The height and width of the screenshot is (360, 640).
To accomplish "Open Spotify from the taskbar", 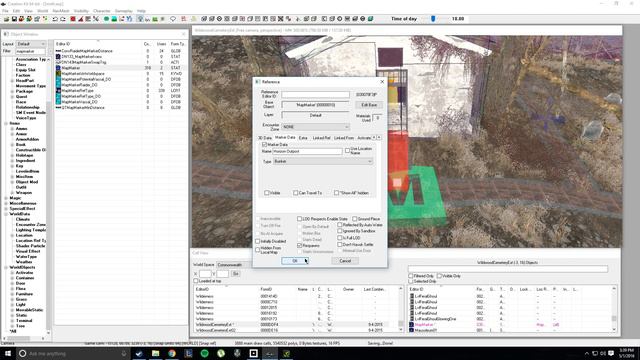I will coord(204,353).
